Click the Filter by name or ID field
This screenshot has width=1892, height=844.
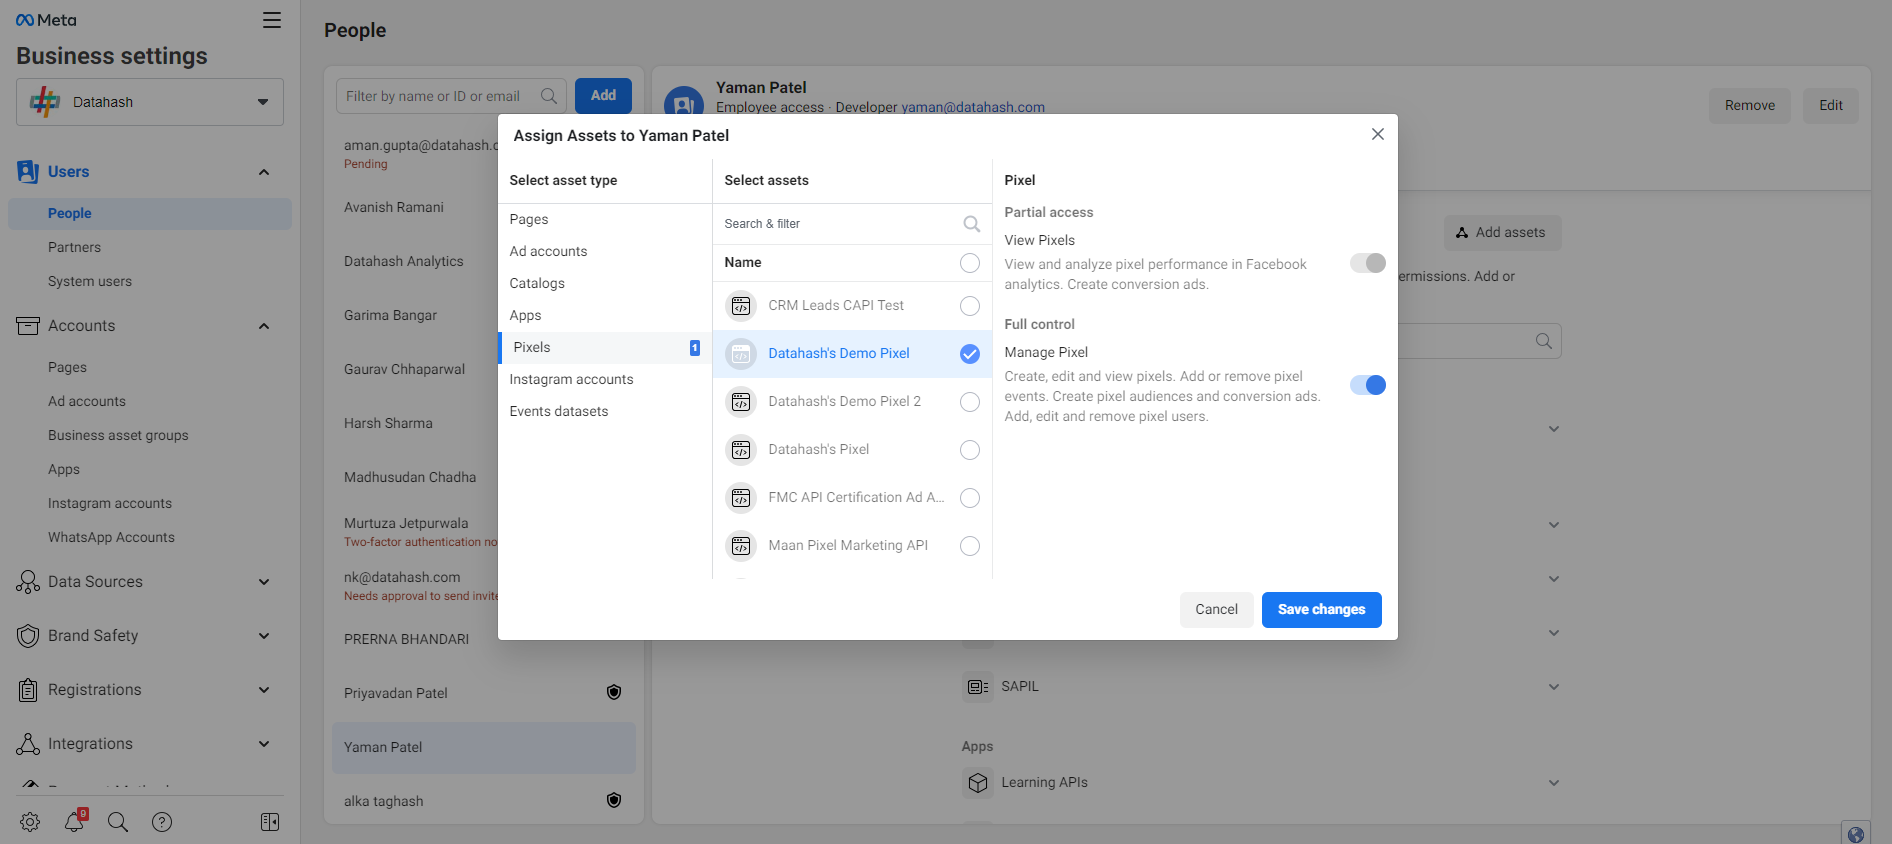pos(451,96)
